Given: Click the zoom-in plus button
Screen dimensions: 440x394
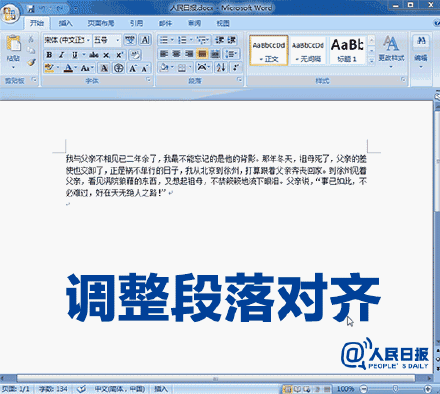Looking at the screenshot, I should pos(428,389).
